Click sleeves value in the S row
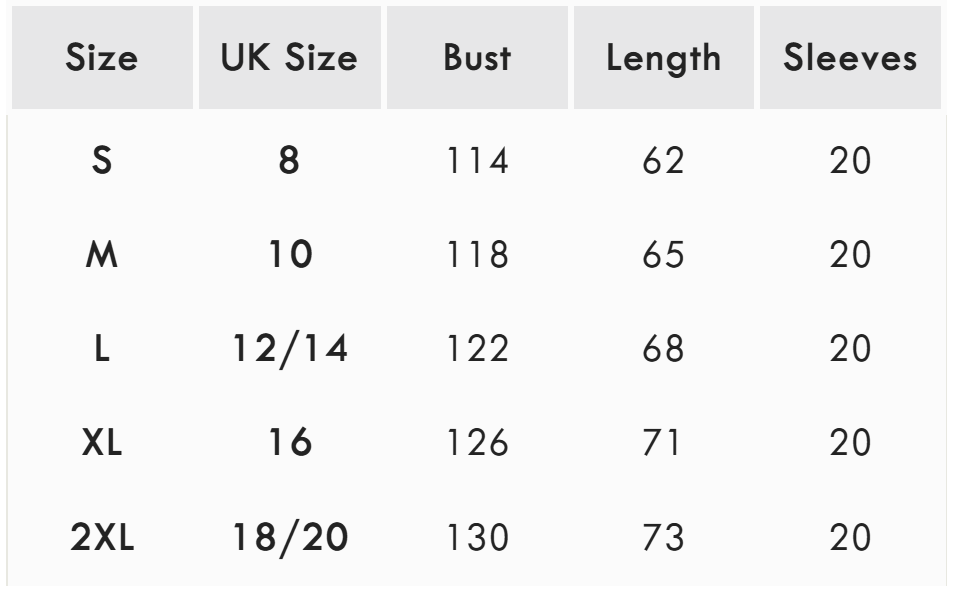Viewport: 955px width, 592px height. click(x=850, y=161)
